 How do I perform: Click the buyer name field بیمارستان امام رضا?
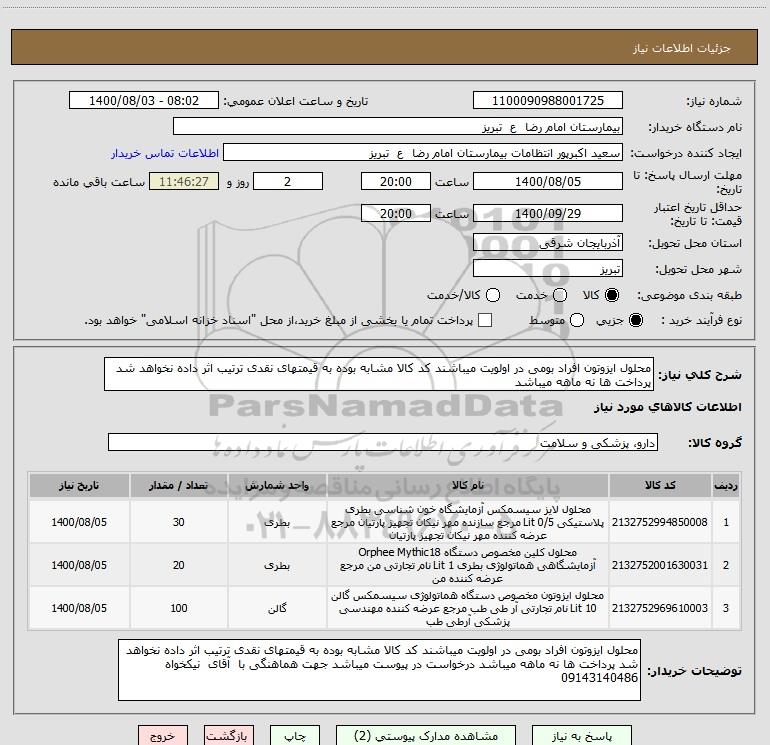click(x=398, y=127)
